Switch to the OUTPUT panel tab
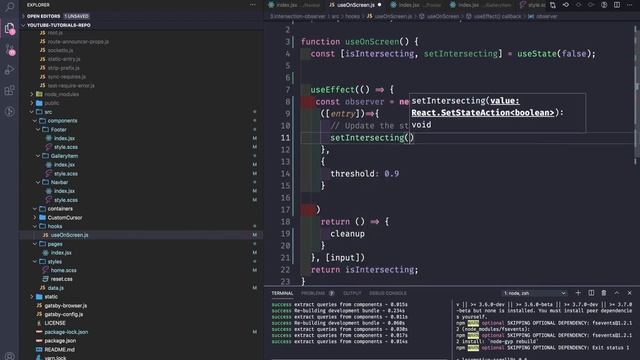Screen dimensions: 640x360 point(352,293)
